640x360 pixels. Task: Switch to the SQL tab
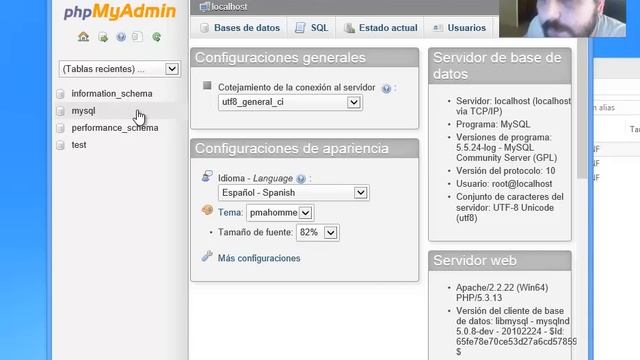[311, 28]
